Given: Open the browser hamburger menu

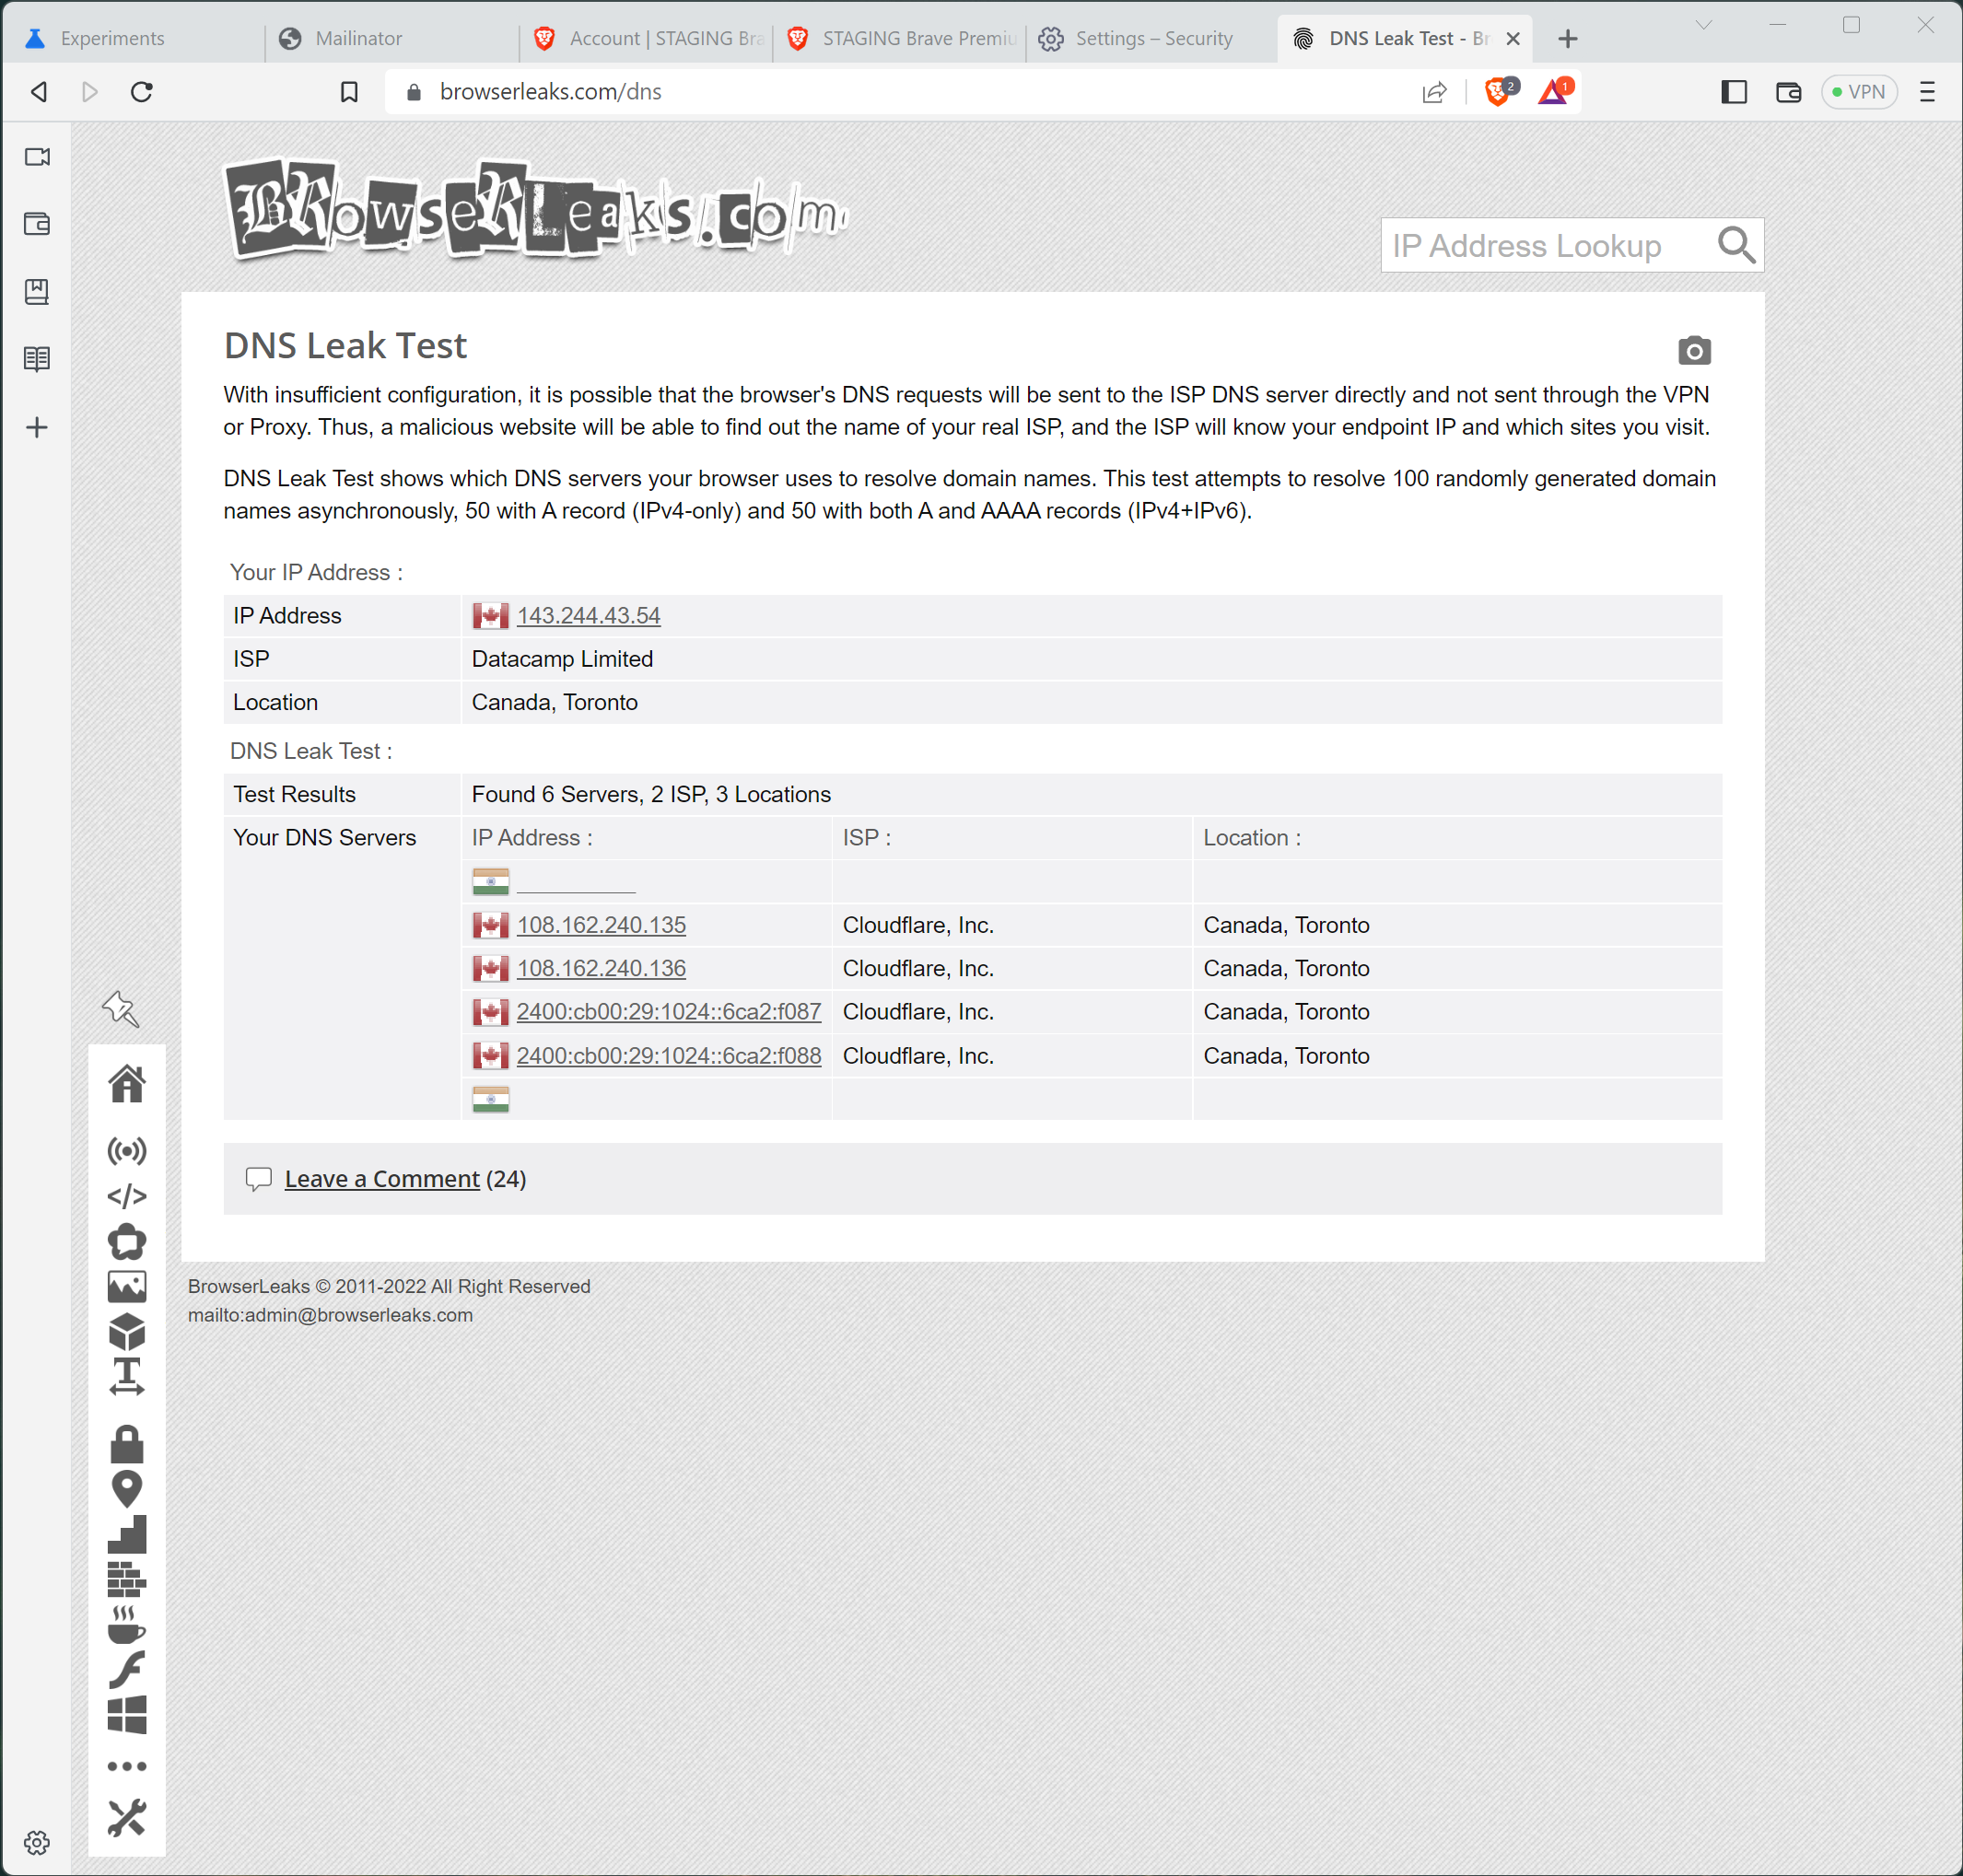Looking at the screenshot, I should 1928,91.
